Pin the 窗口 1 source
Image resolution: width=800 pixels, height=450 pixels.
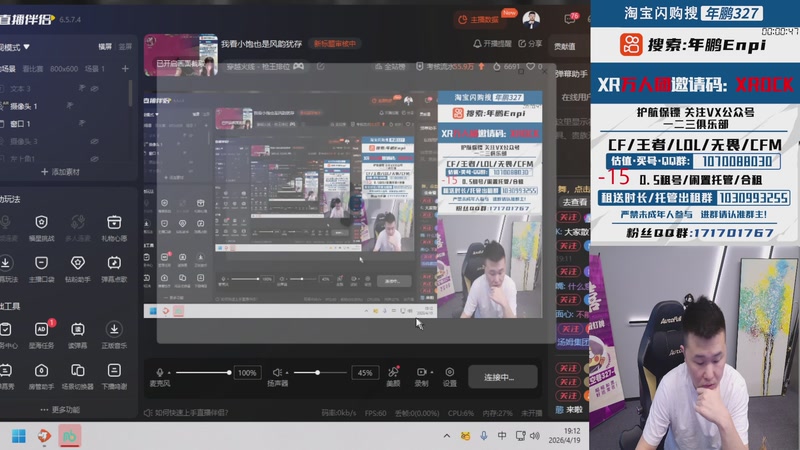(x=81, y=123)
